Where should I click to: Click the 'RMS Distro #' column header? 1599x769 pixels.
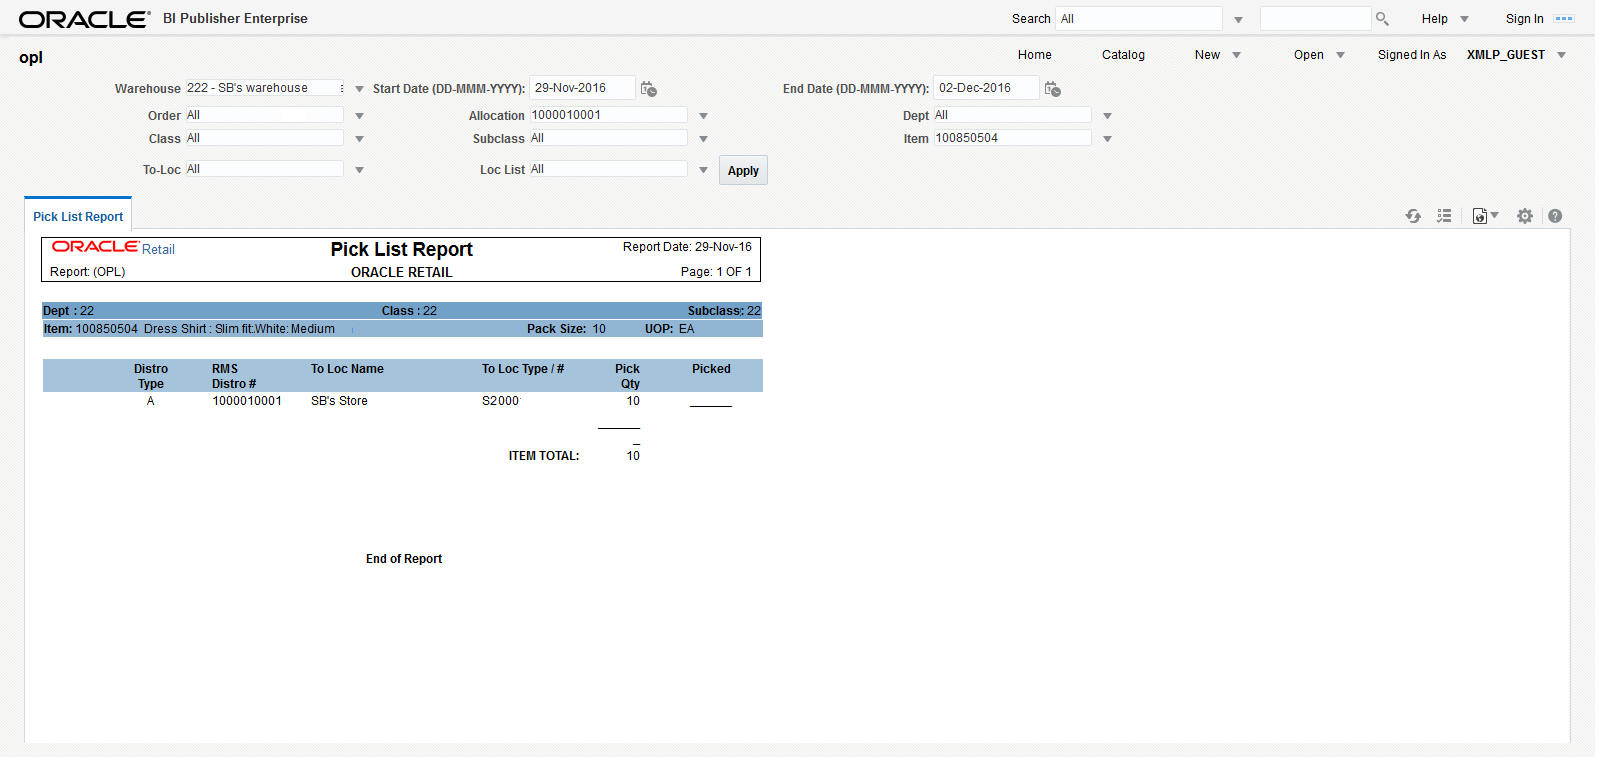click(234, 376)
